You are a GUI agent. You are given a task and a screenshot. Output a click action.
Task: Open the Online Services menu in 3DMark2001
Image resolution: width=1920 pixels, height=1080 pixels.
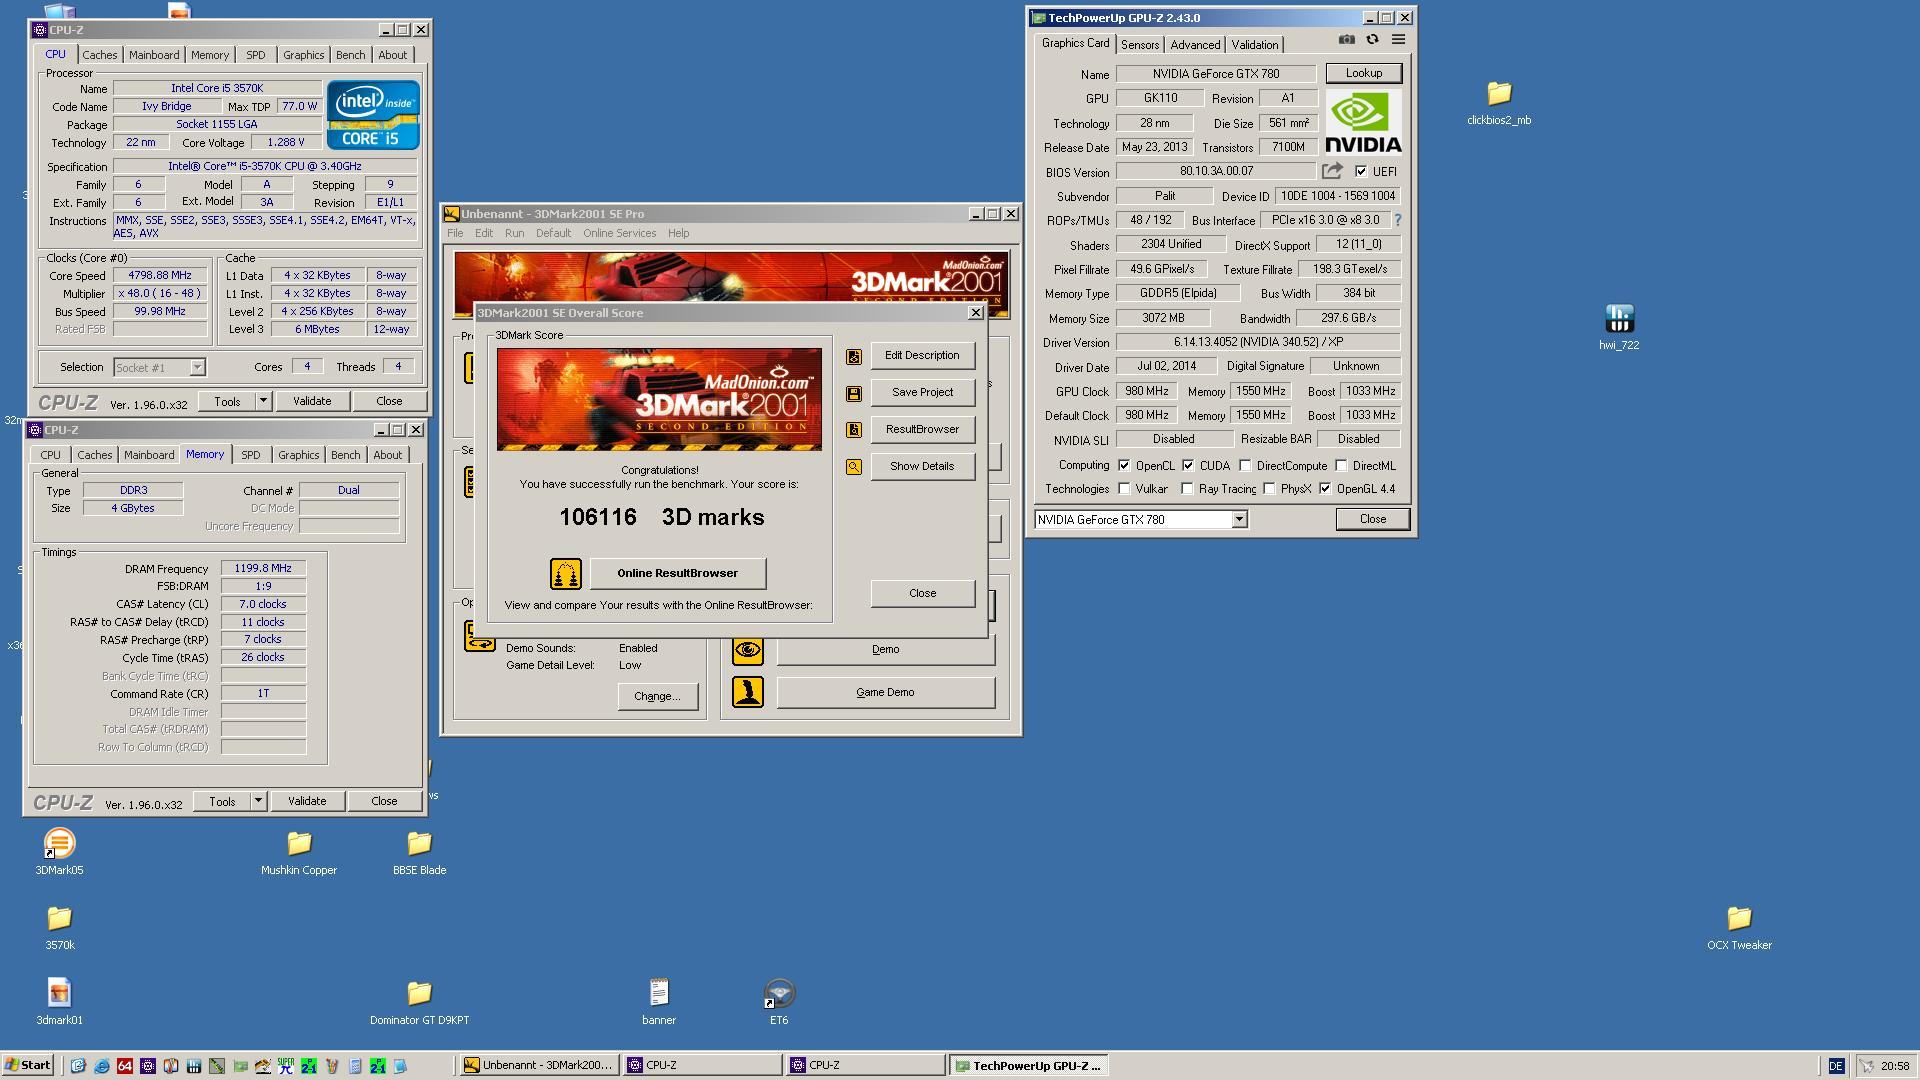tap(619, 233)
